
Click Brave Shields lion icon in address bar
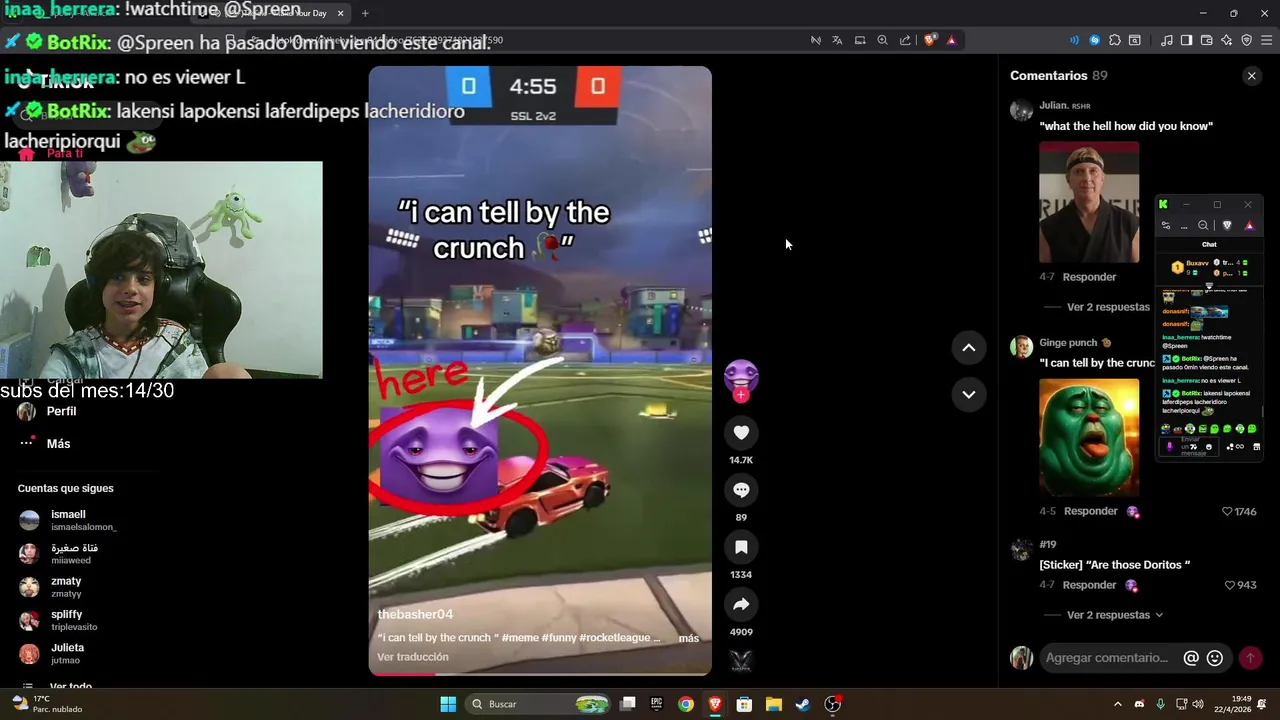click(930, 40)
